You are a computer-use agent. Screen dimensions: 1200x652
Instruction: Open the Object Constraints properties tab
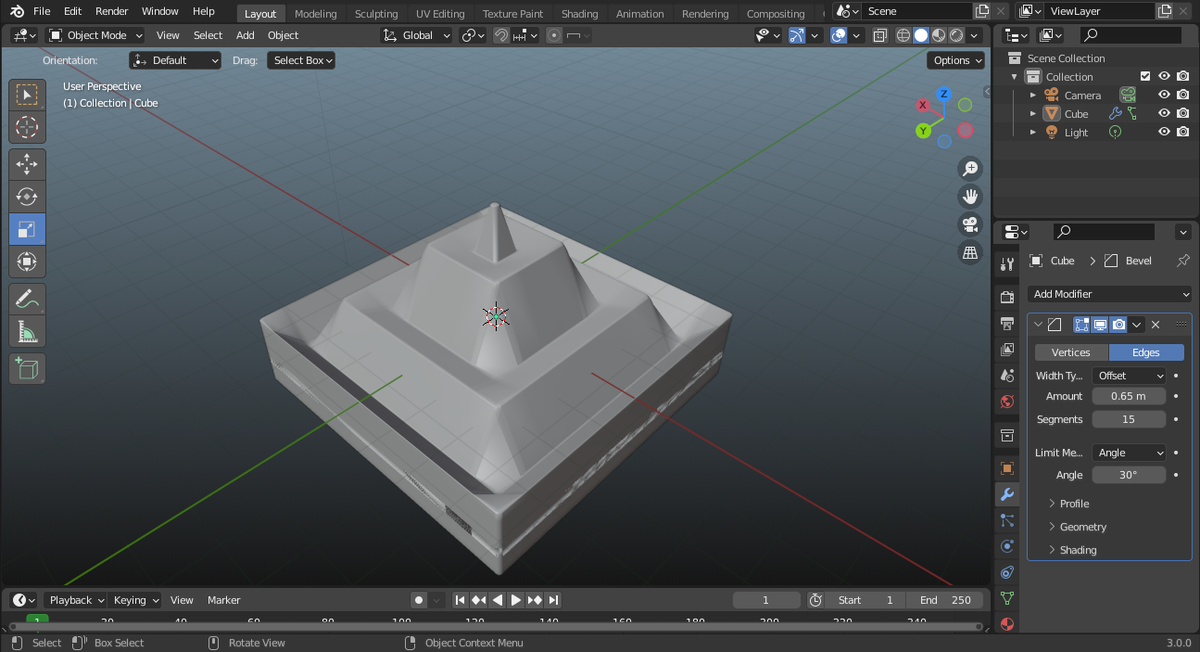(1007, 572)
